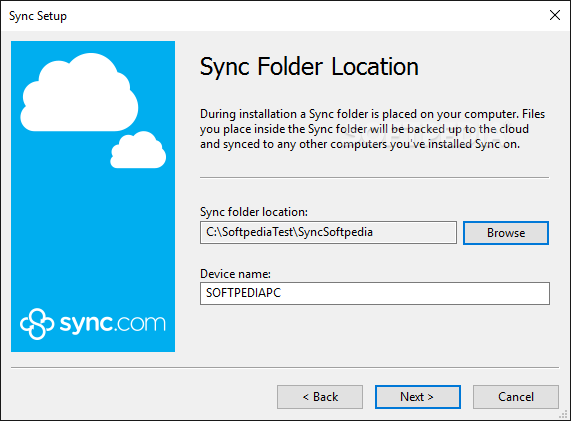Click the sync.com logo

click(93, 324)
